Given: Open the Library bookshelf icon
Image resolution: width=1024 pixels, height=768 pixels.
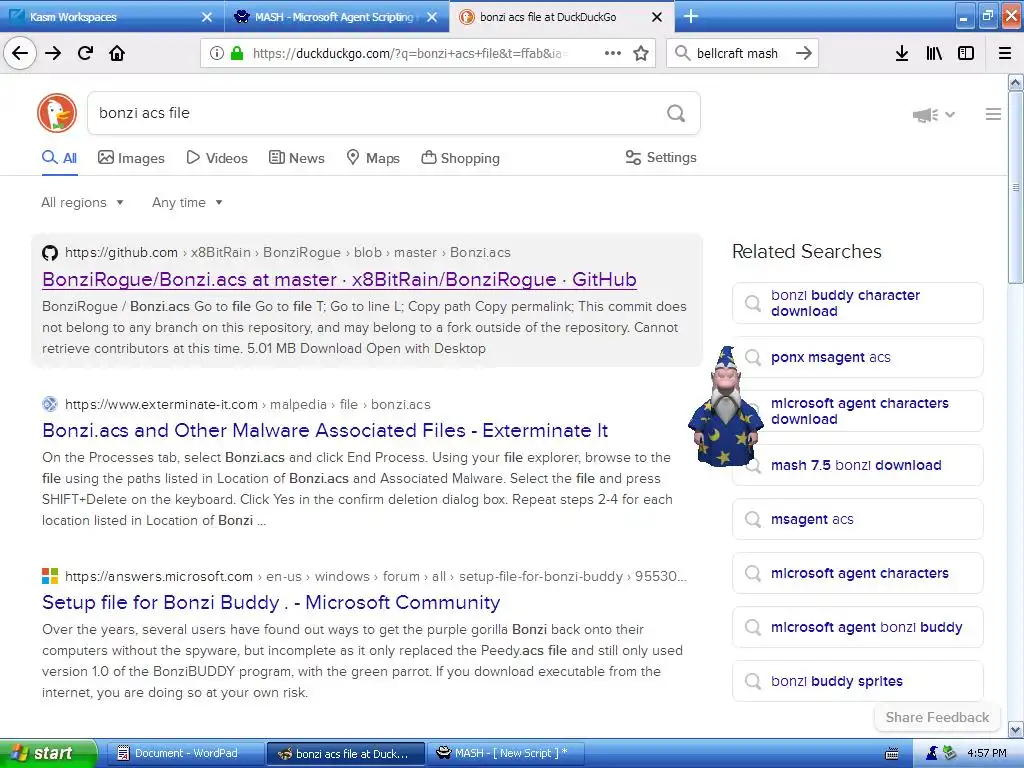Looking at the screenshot, I should [x=934, y=53].
